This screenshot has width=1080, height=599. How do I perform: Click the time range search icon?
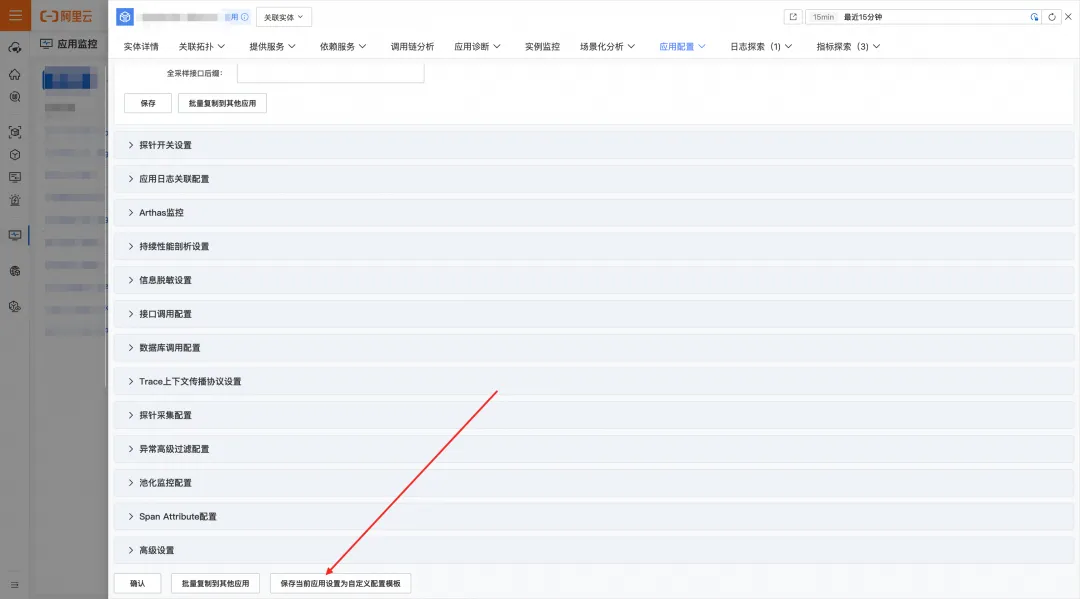pos(1034,17)
